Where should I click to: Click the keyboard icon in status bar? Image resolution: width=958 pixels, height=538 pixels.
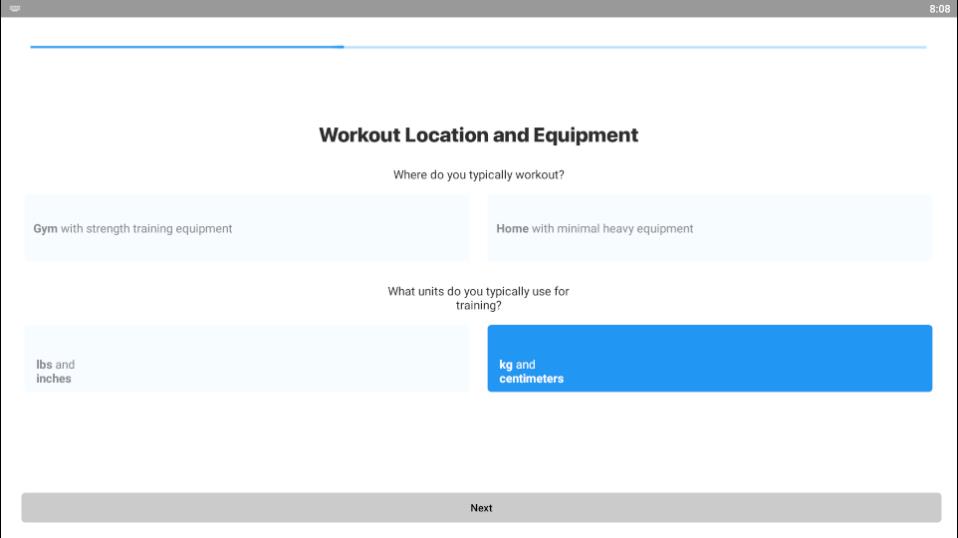pos(15,9)
